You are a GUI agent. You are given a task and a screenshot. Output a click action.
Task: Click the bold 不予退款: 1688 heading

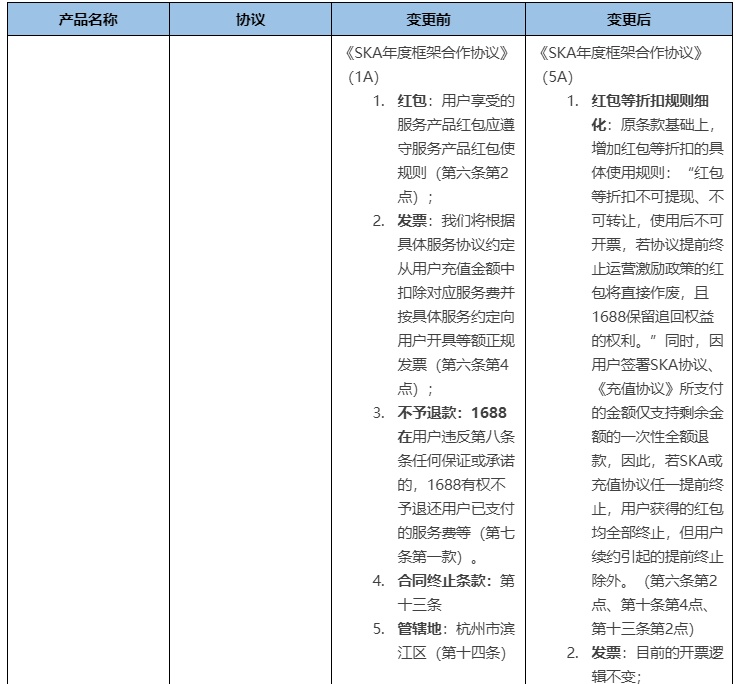tap(452, 413)
